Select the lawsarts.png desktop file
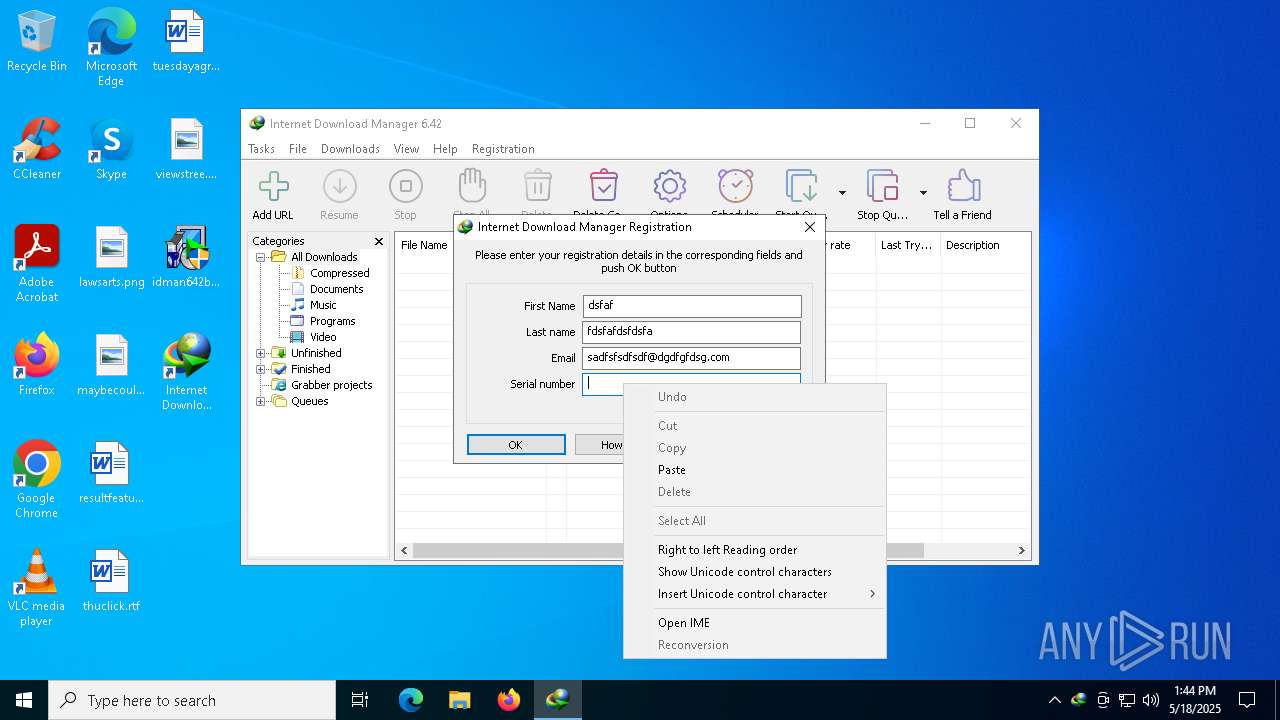 (x=111, y=257)
